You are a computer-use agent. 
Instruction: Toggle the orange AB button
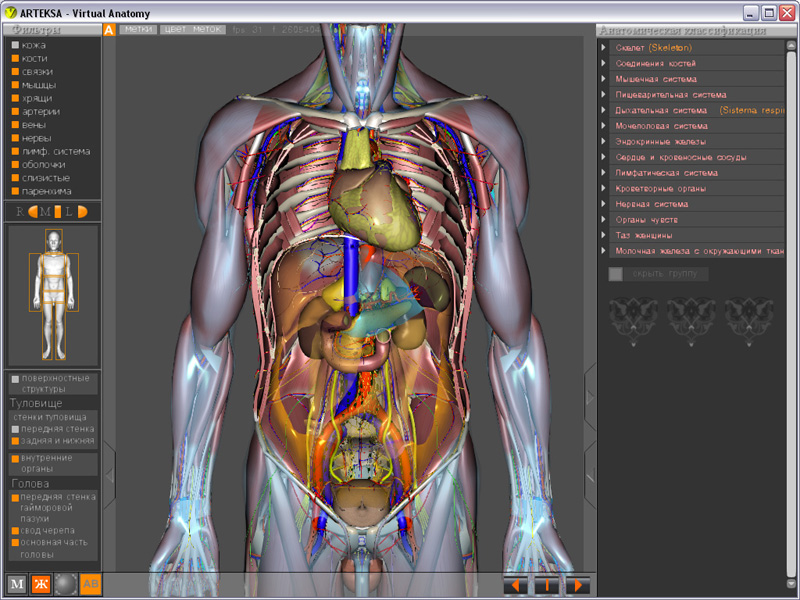tap(91, 584)
